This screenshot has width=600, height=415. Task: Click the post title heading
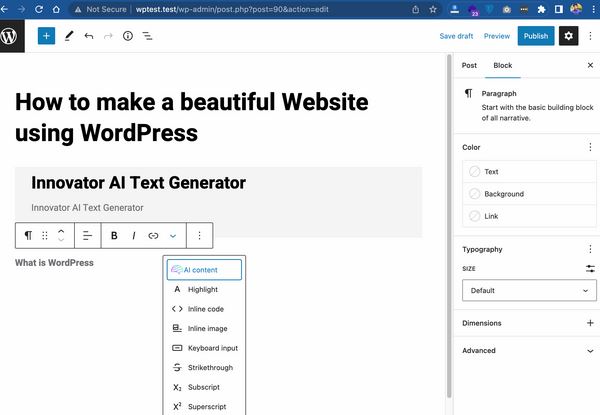pos(192,117)
